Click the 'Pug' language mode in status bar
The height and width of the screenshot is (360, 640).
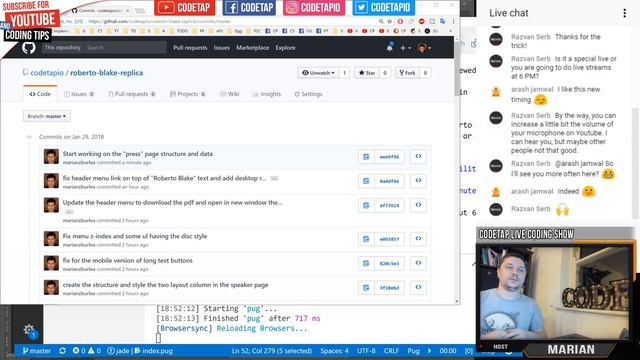coord(413,351)
